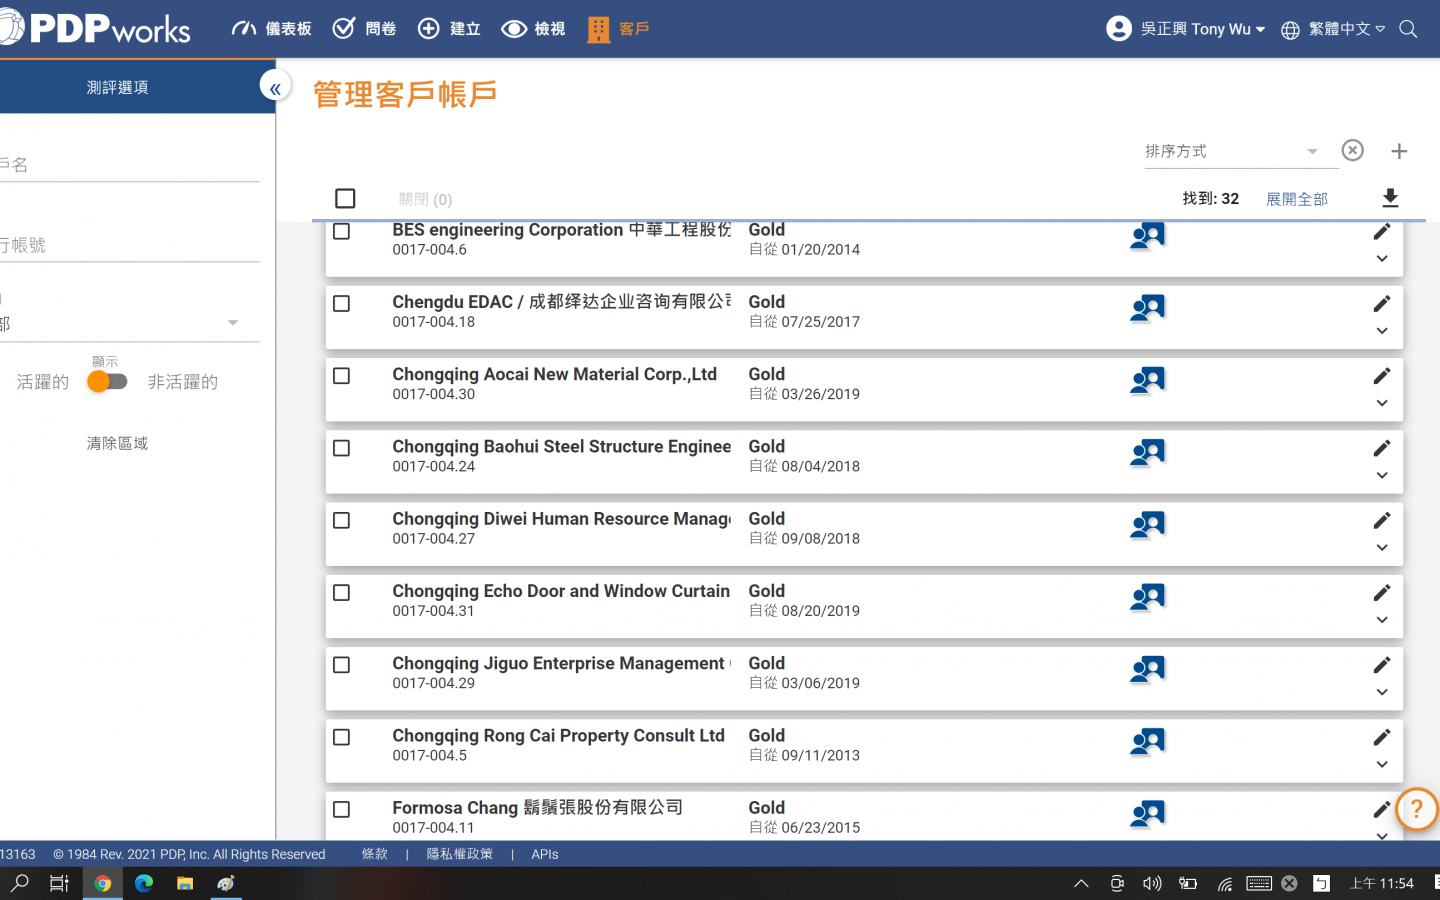
Task: Toggle the 活躍的 / 非活躍的 switch
Action: pos(107,381)
